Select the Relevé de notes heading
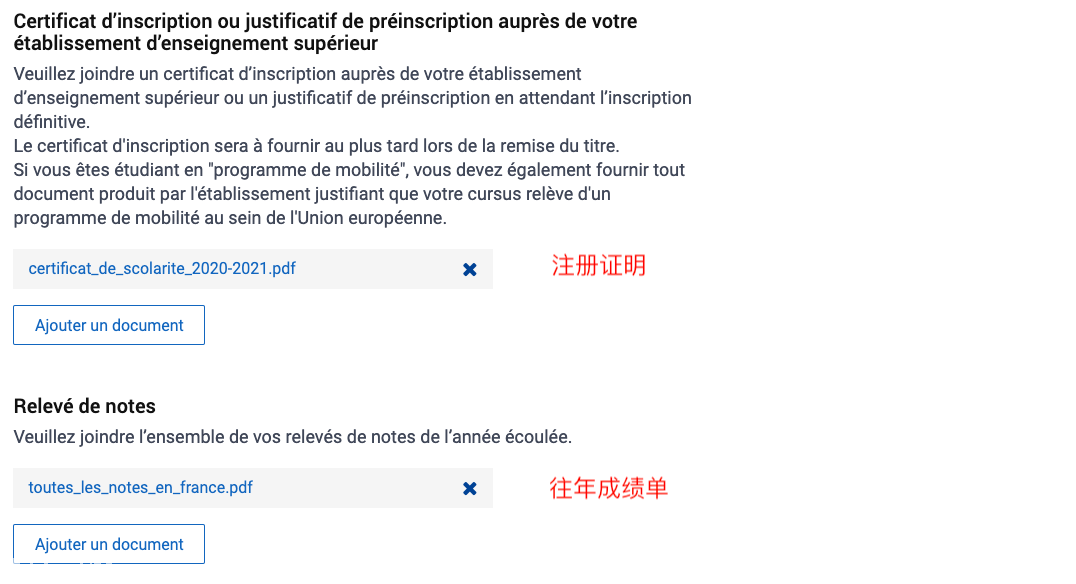The image size is (1076, 584). click(84, 406)
